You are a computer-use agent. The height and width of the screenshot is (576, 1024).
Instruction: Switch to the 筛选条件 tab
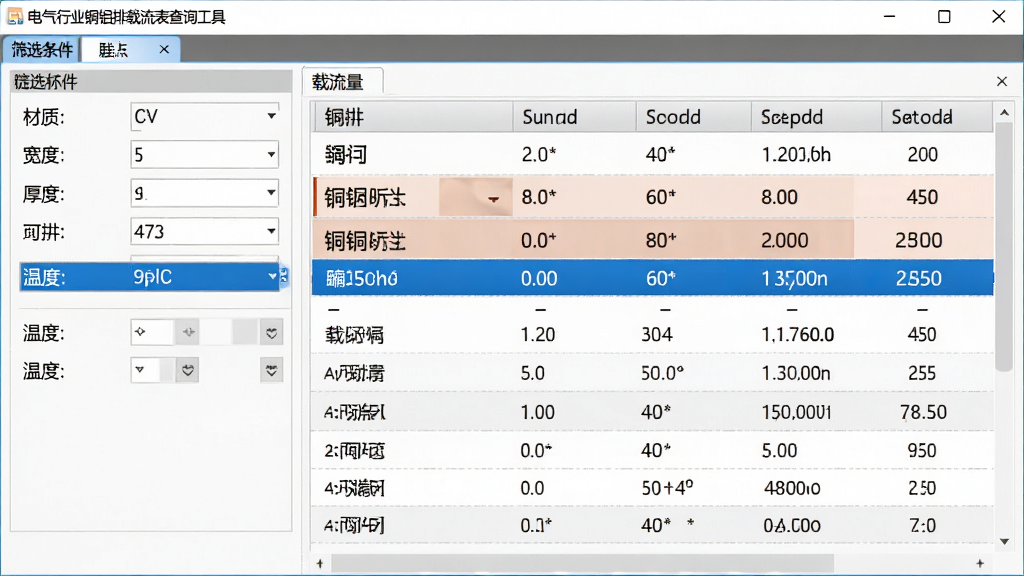[x=41, y=50]
